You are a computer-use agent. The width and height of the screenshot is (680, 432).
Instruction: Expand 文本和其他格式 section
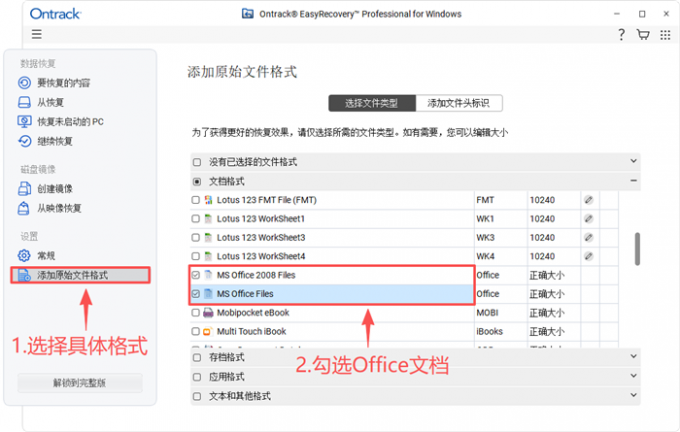633,395
